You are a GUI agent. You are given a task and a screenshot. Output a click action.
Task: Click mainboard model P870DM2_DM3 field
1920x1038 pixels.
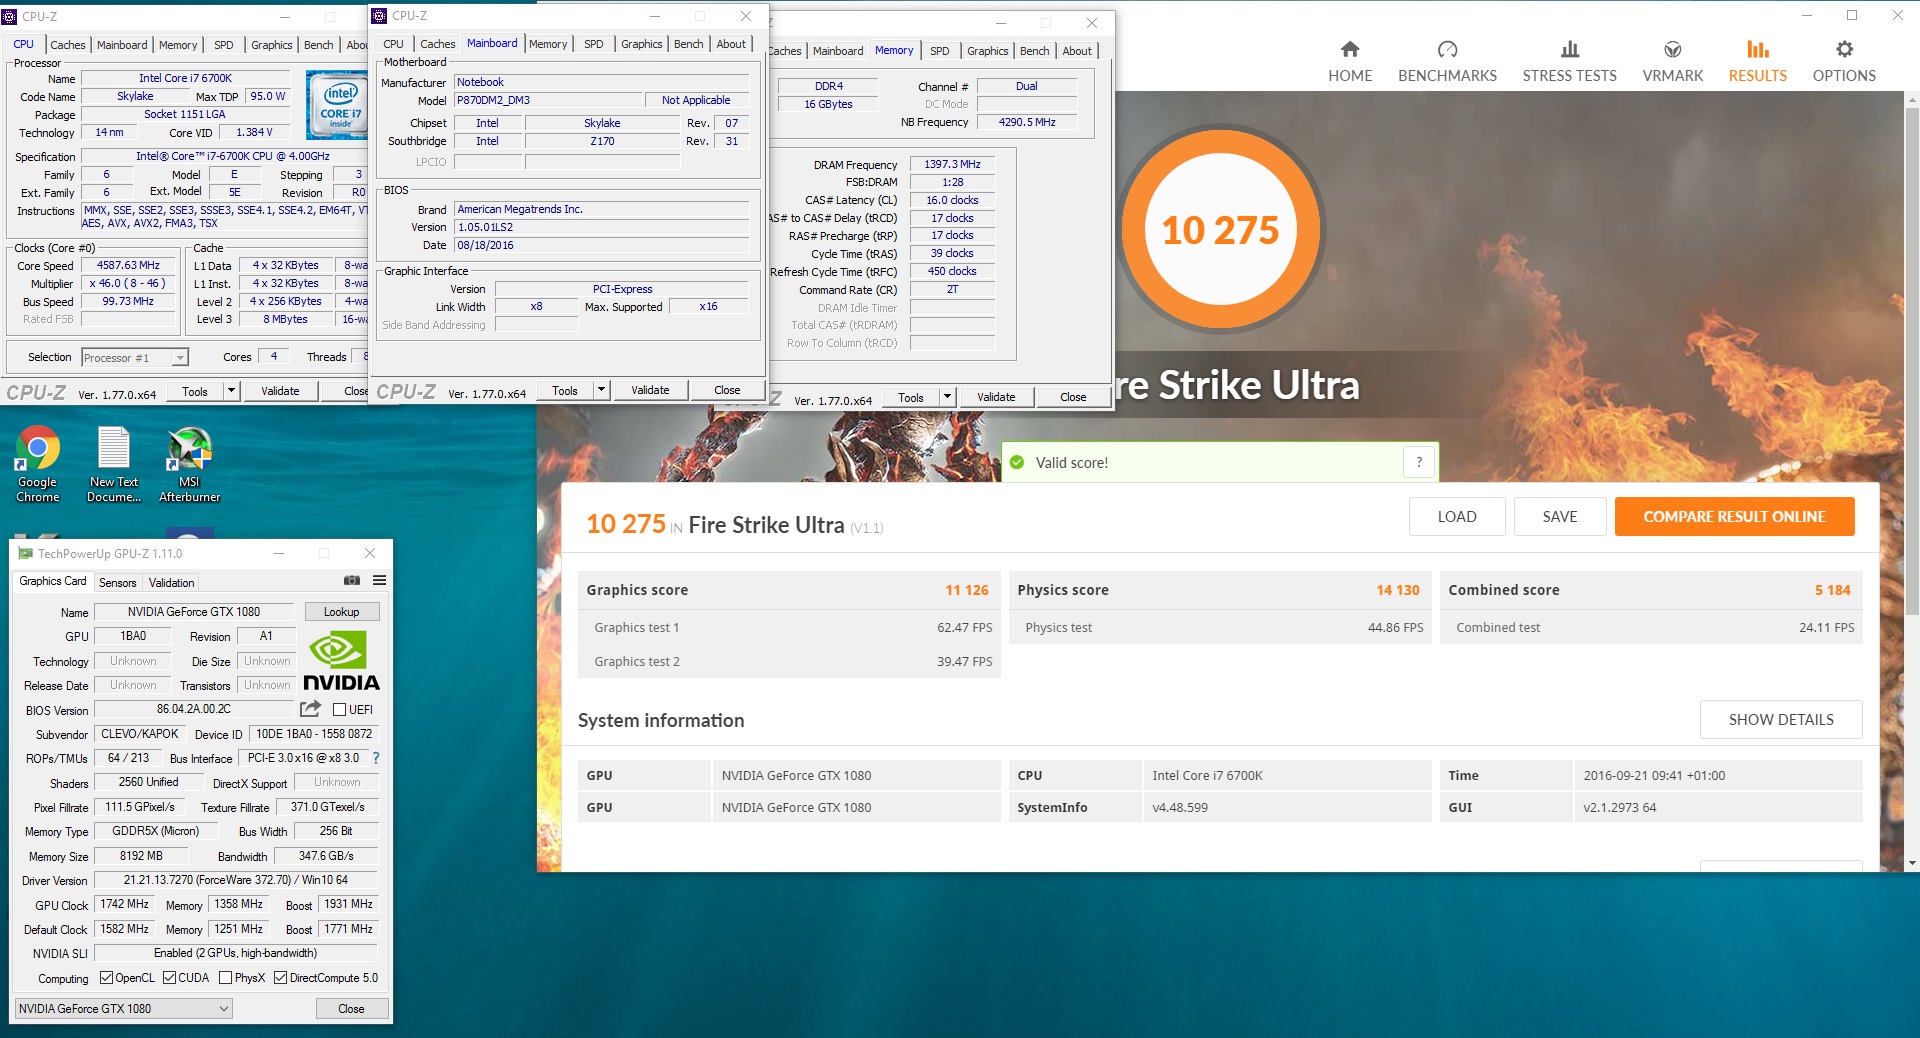[x=548, y=100]
